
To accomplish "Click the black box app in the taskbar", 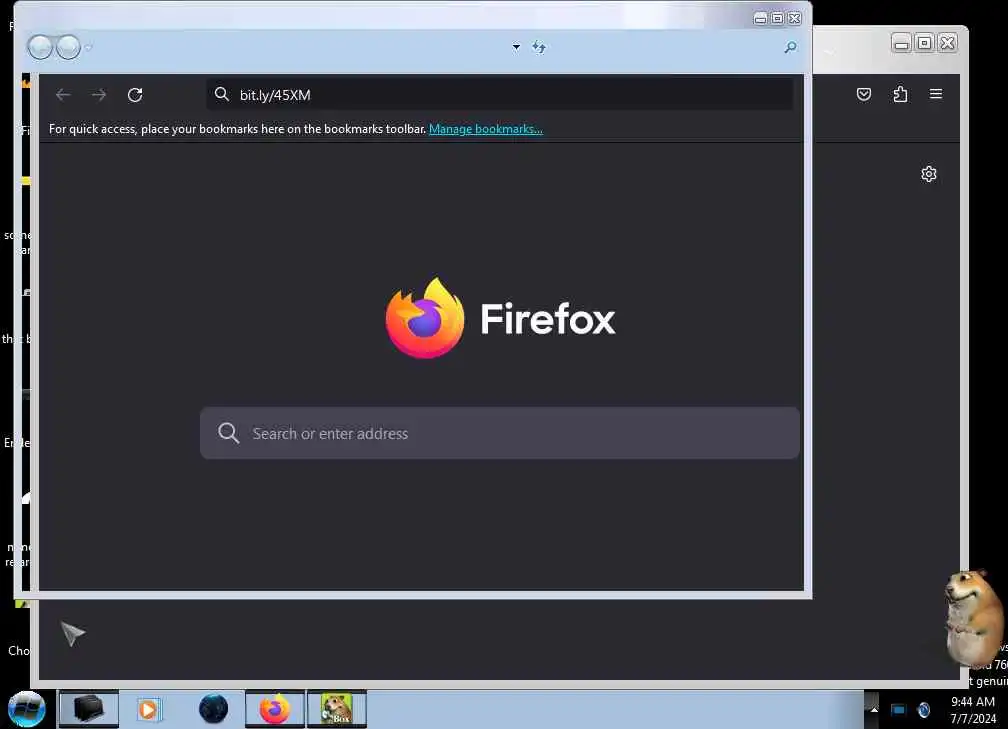I will [x=88, y=709].
